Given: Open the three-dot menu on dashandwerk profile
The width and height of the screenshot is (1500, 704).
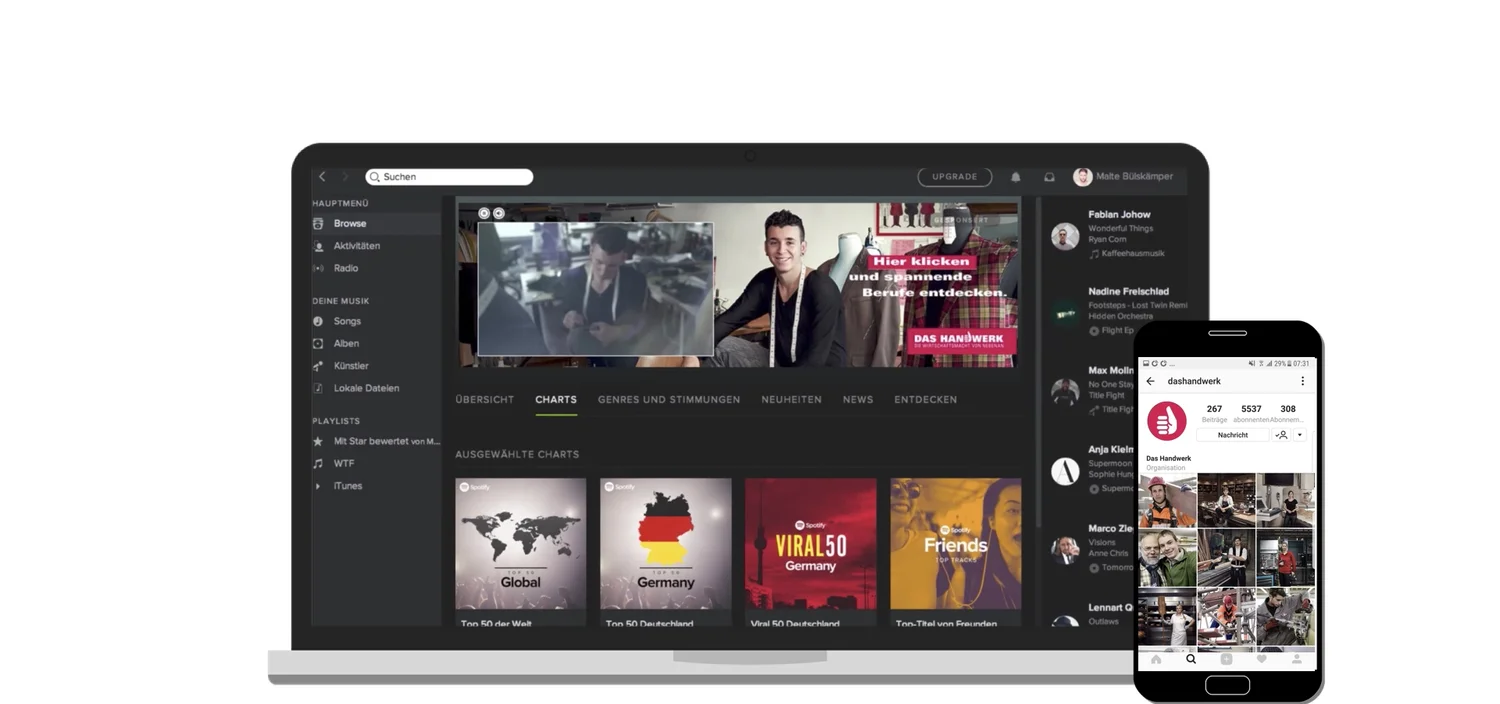Looking at the screenshot, I should click(x=1302, y=381).
